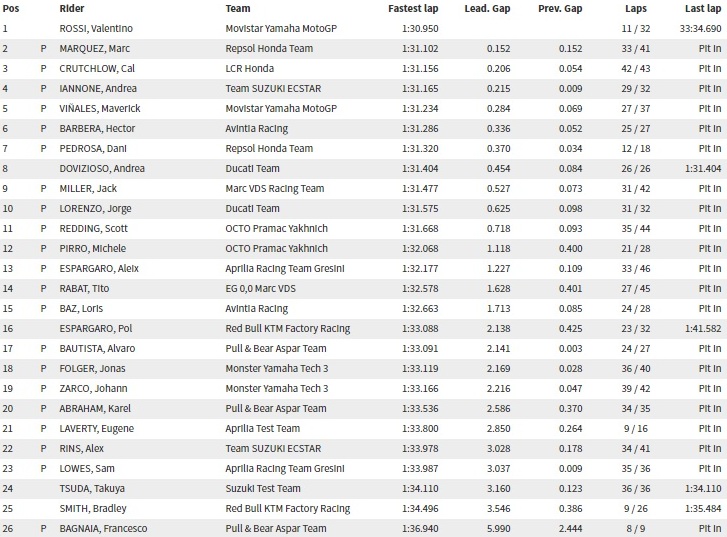The width and height of the screenshot is (727, 537).
Task: Select the Lead. Gap column header
Action: click(487, 8)
